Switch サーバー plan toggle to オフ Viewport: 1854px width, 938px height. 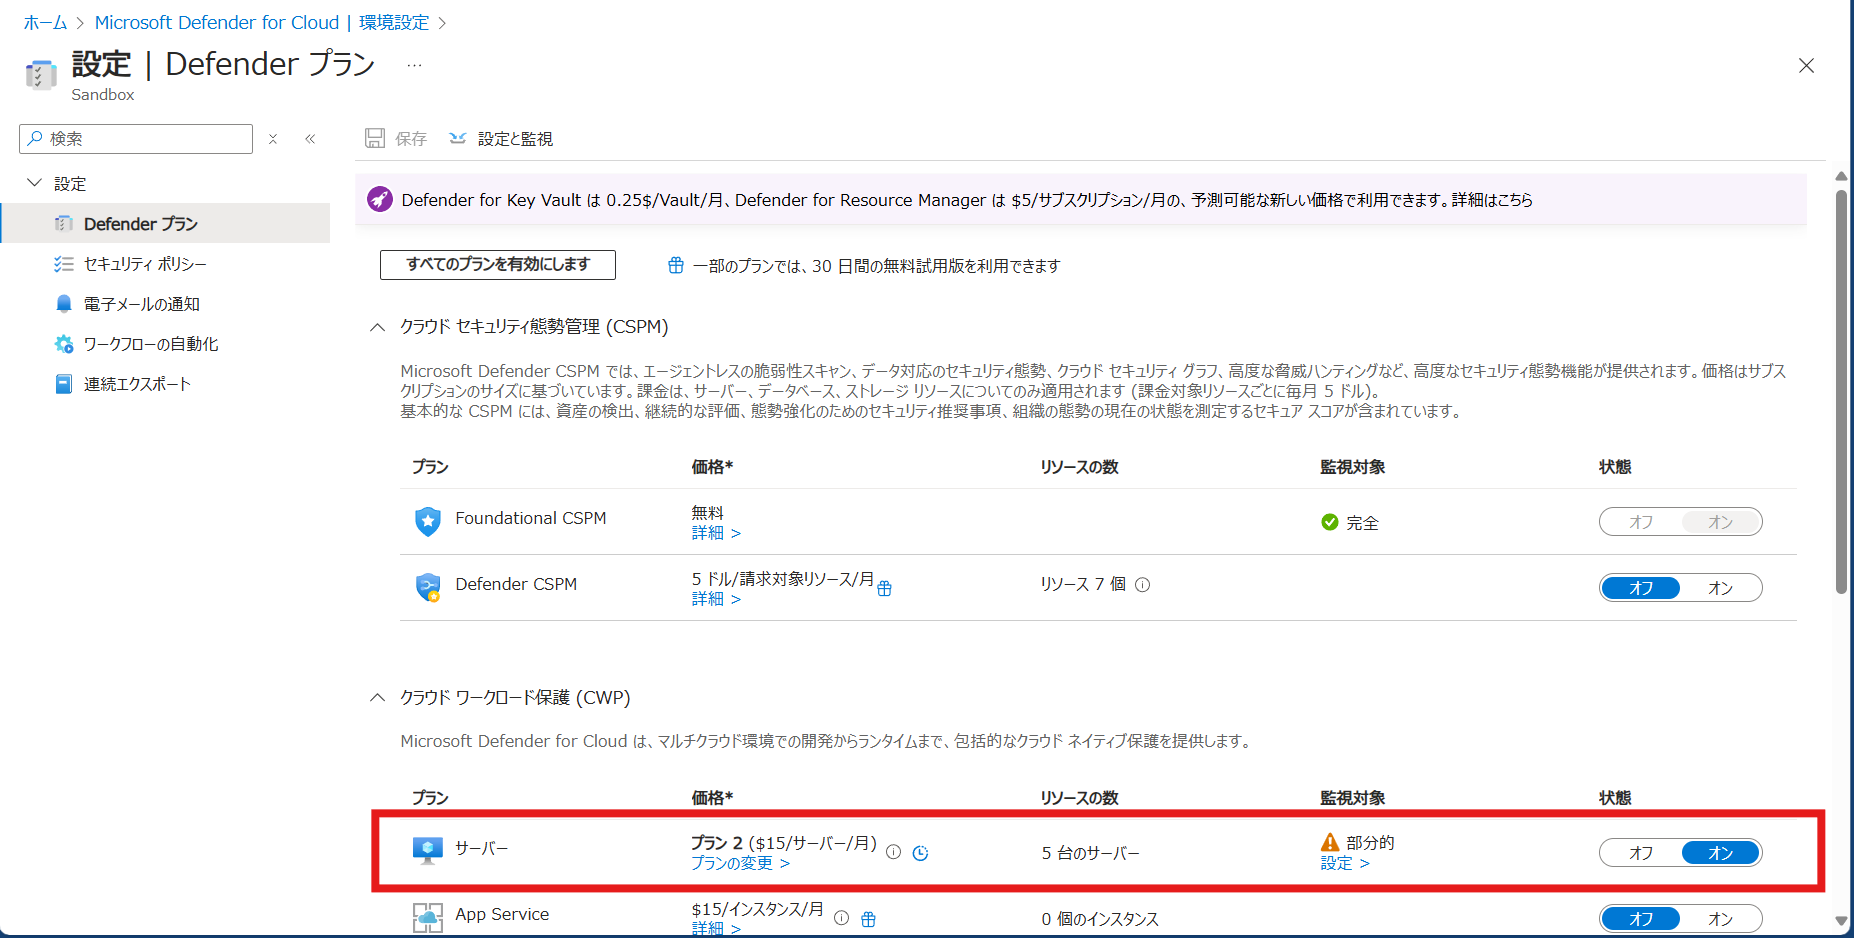[1640, 853]
